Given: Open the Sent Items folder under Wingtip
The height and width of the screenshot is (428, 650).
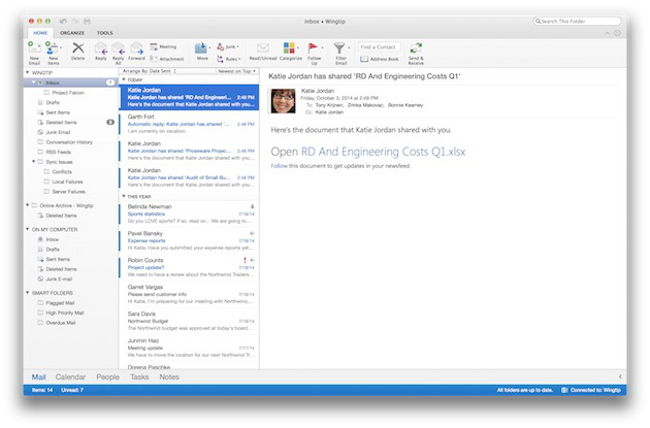Looking at the screenshot, I should pos(70,112).
